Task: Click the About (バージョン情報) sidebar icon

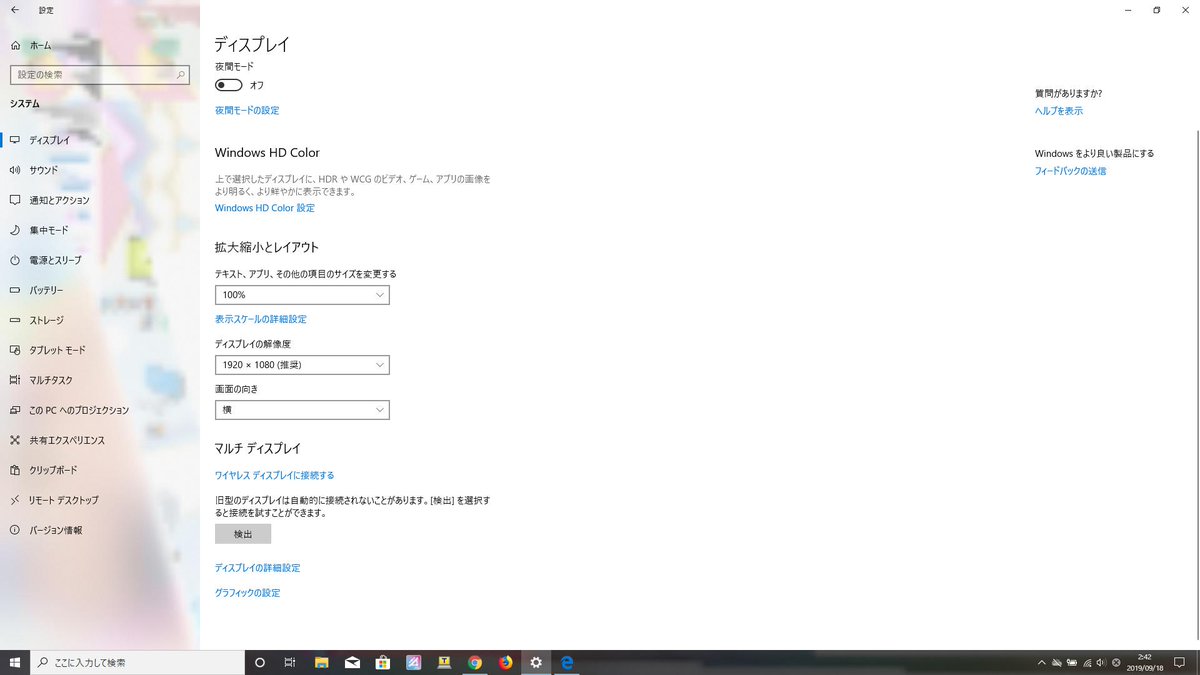Action: tap(15, 530)
